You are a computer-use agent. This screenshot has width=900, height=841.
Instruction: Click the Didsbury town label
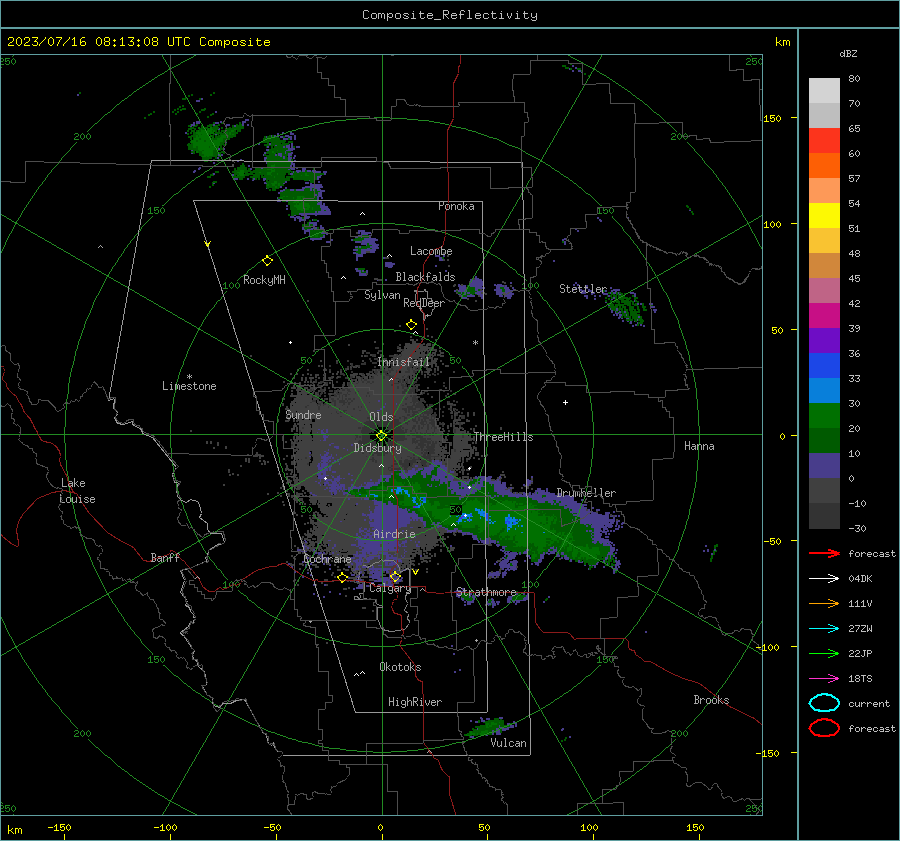[377, 448]
